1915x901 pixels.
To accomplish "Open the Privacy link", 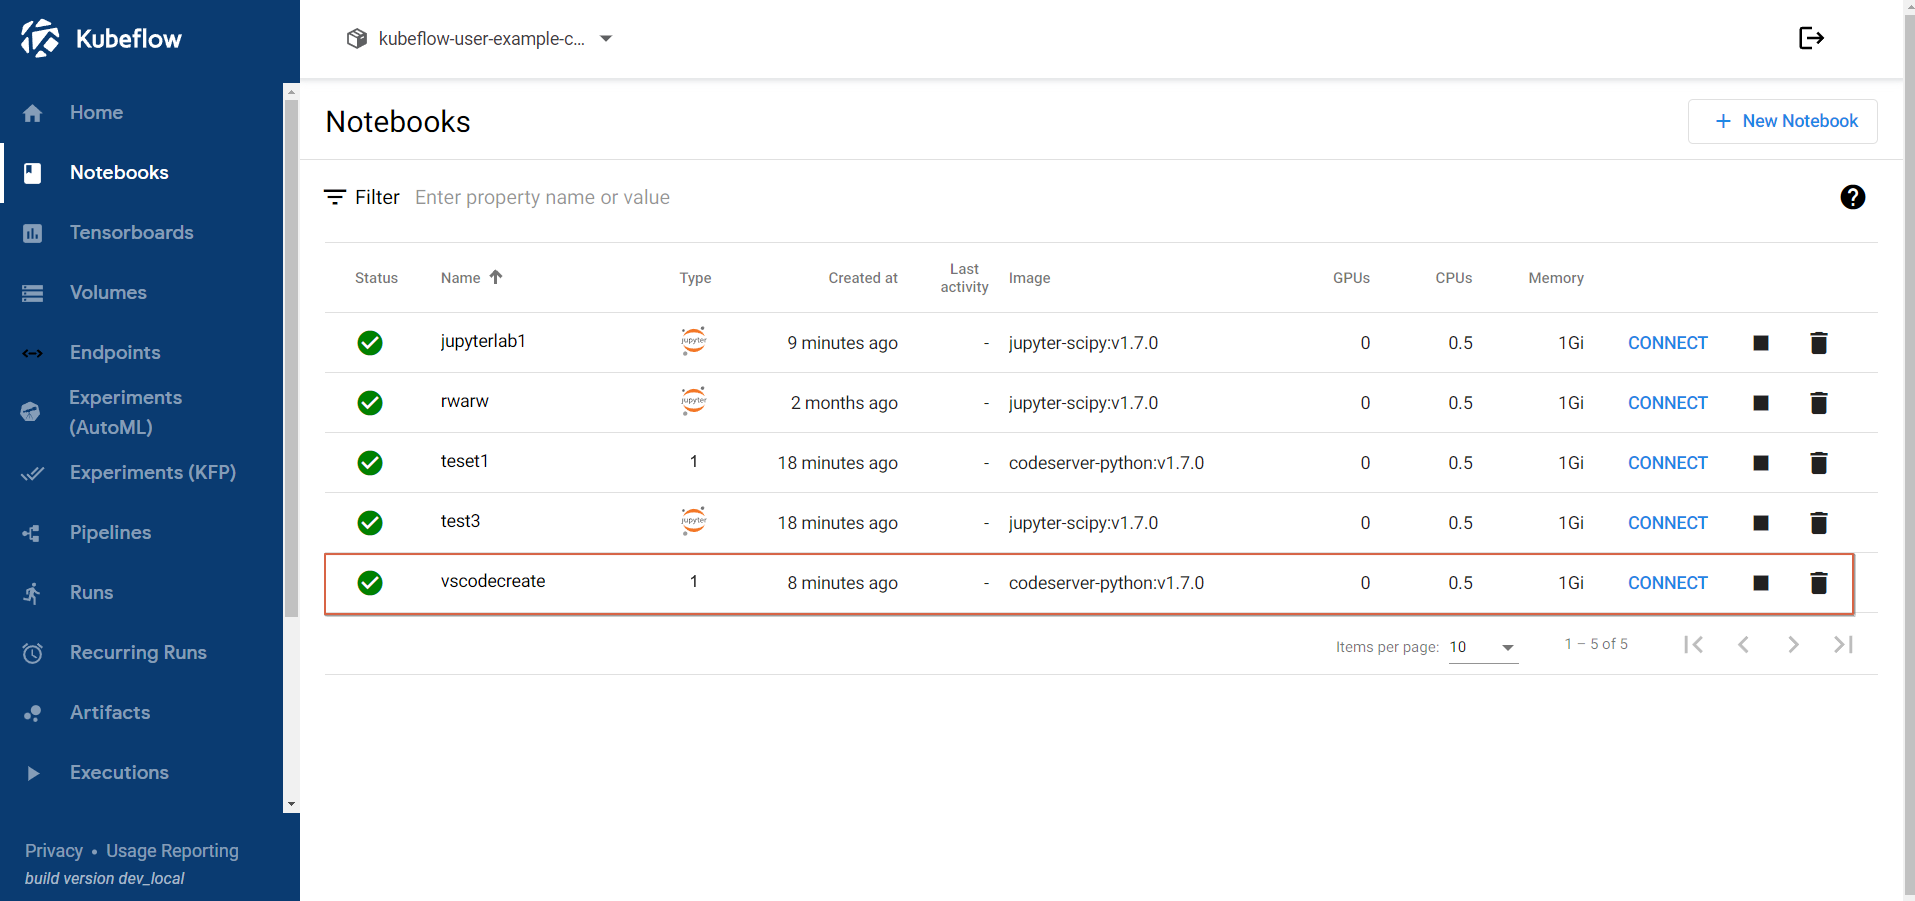I will point(54,851).
